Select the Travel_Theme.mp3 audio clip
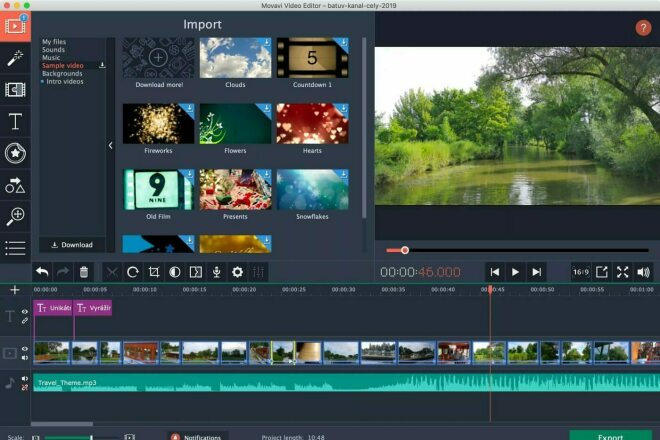660x440 pixels. point(346,383)
